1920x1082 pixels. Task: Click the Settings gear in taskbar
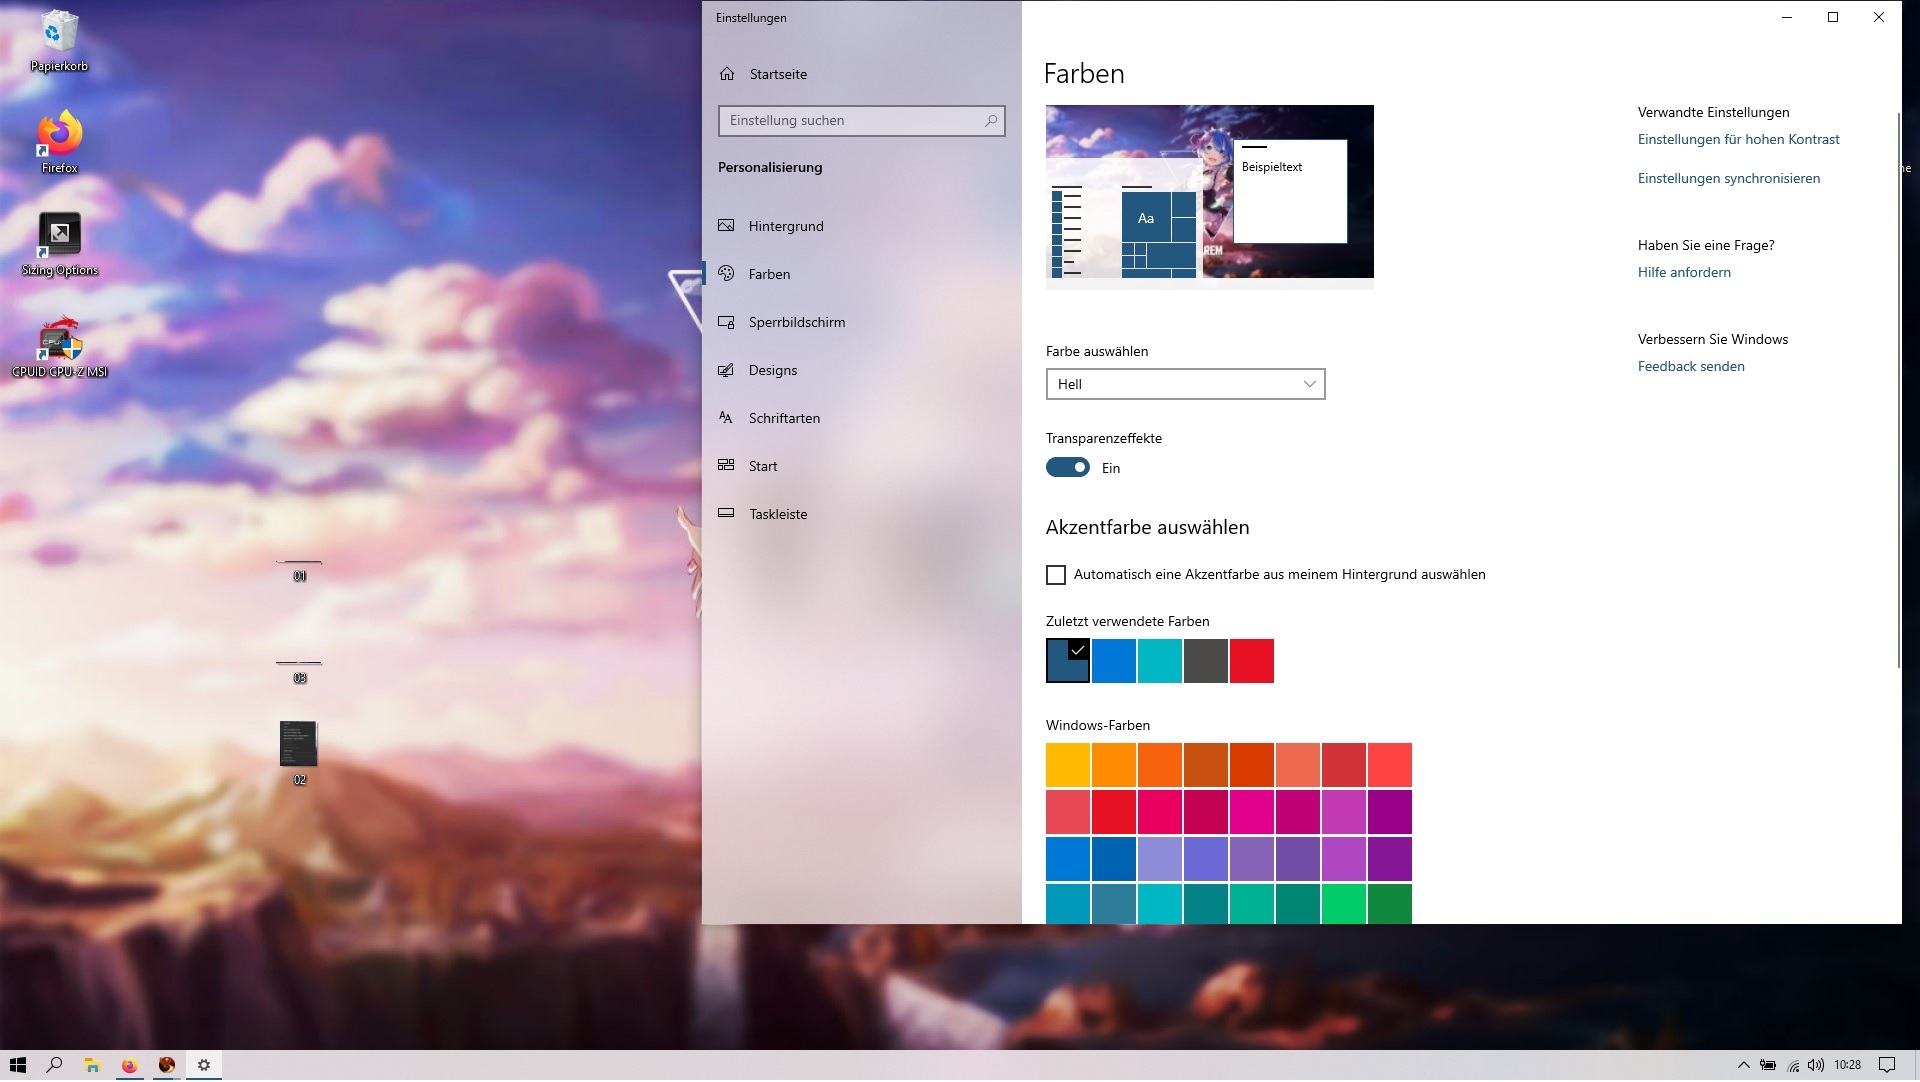pyautogui.click(x=204, y=1065)
